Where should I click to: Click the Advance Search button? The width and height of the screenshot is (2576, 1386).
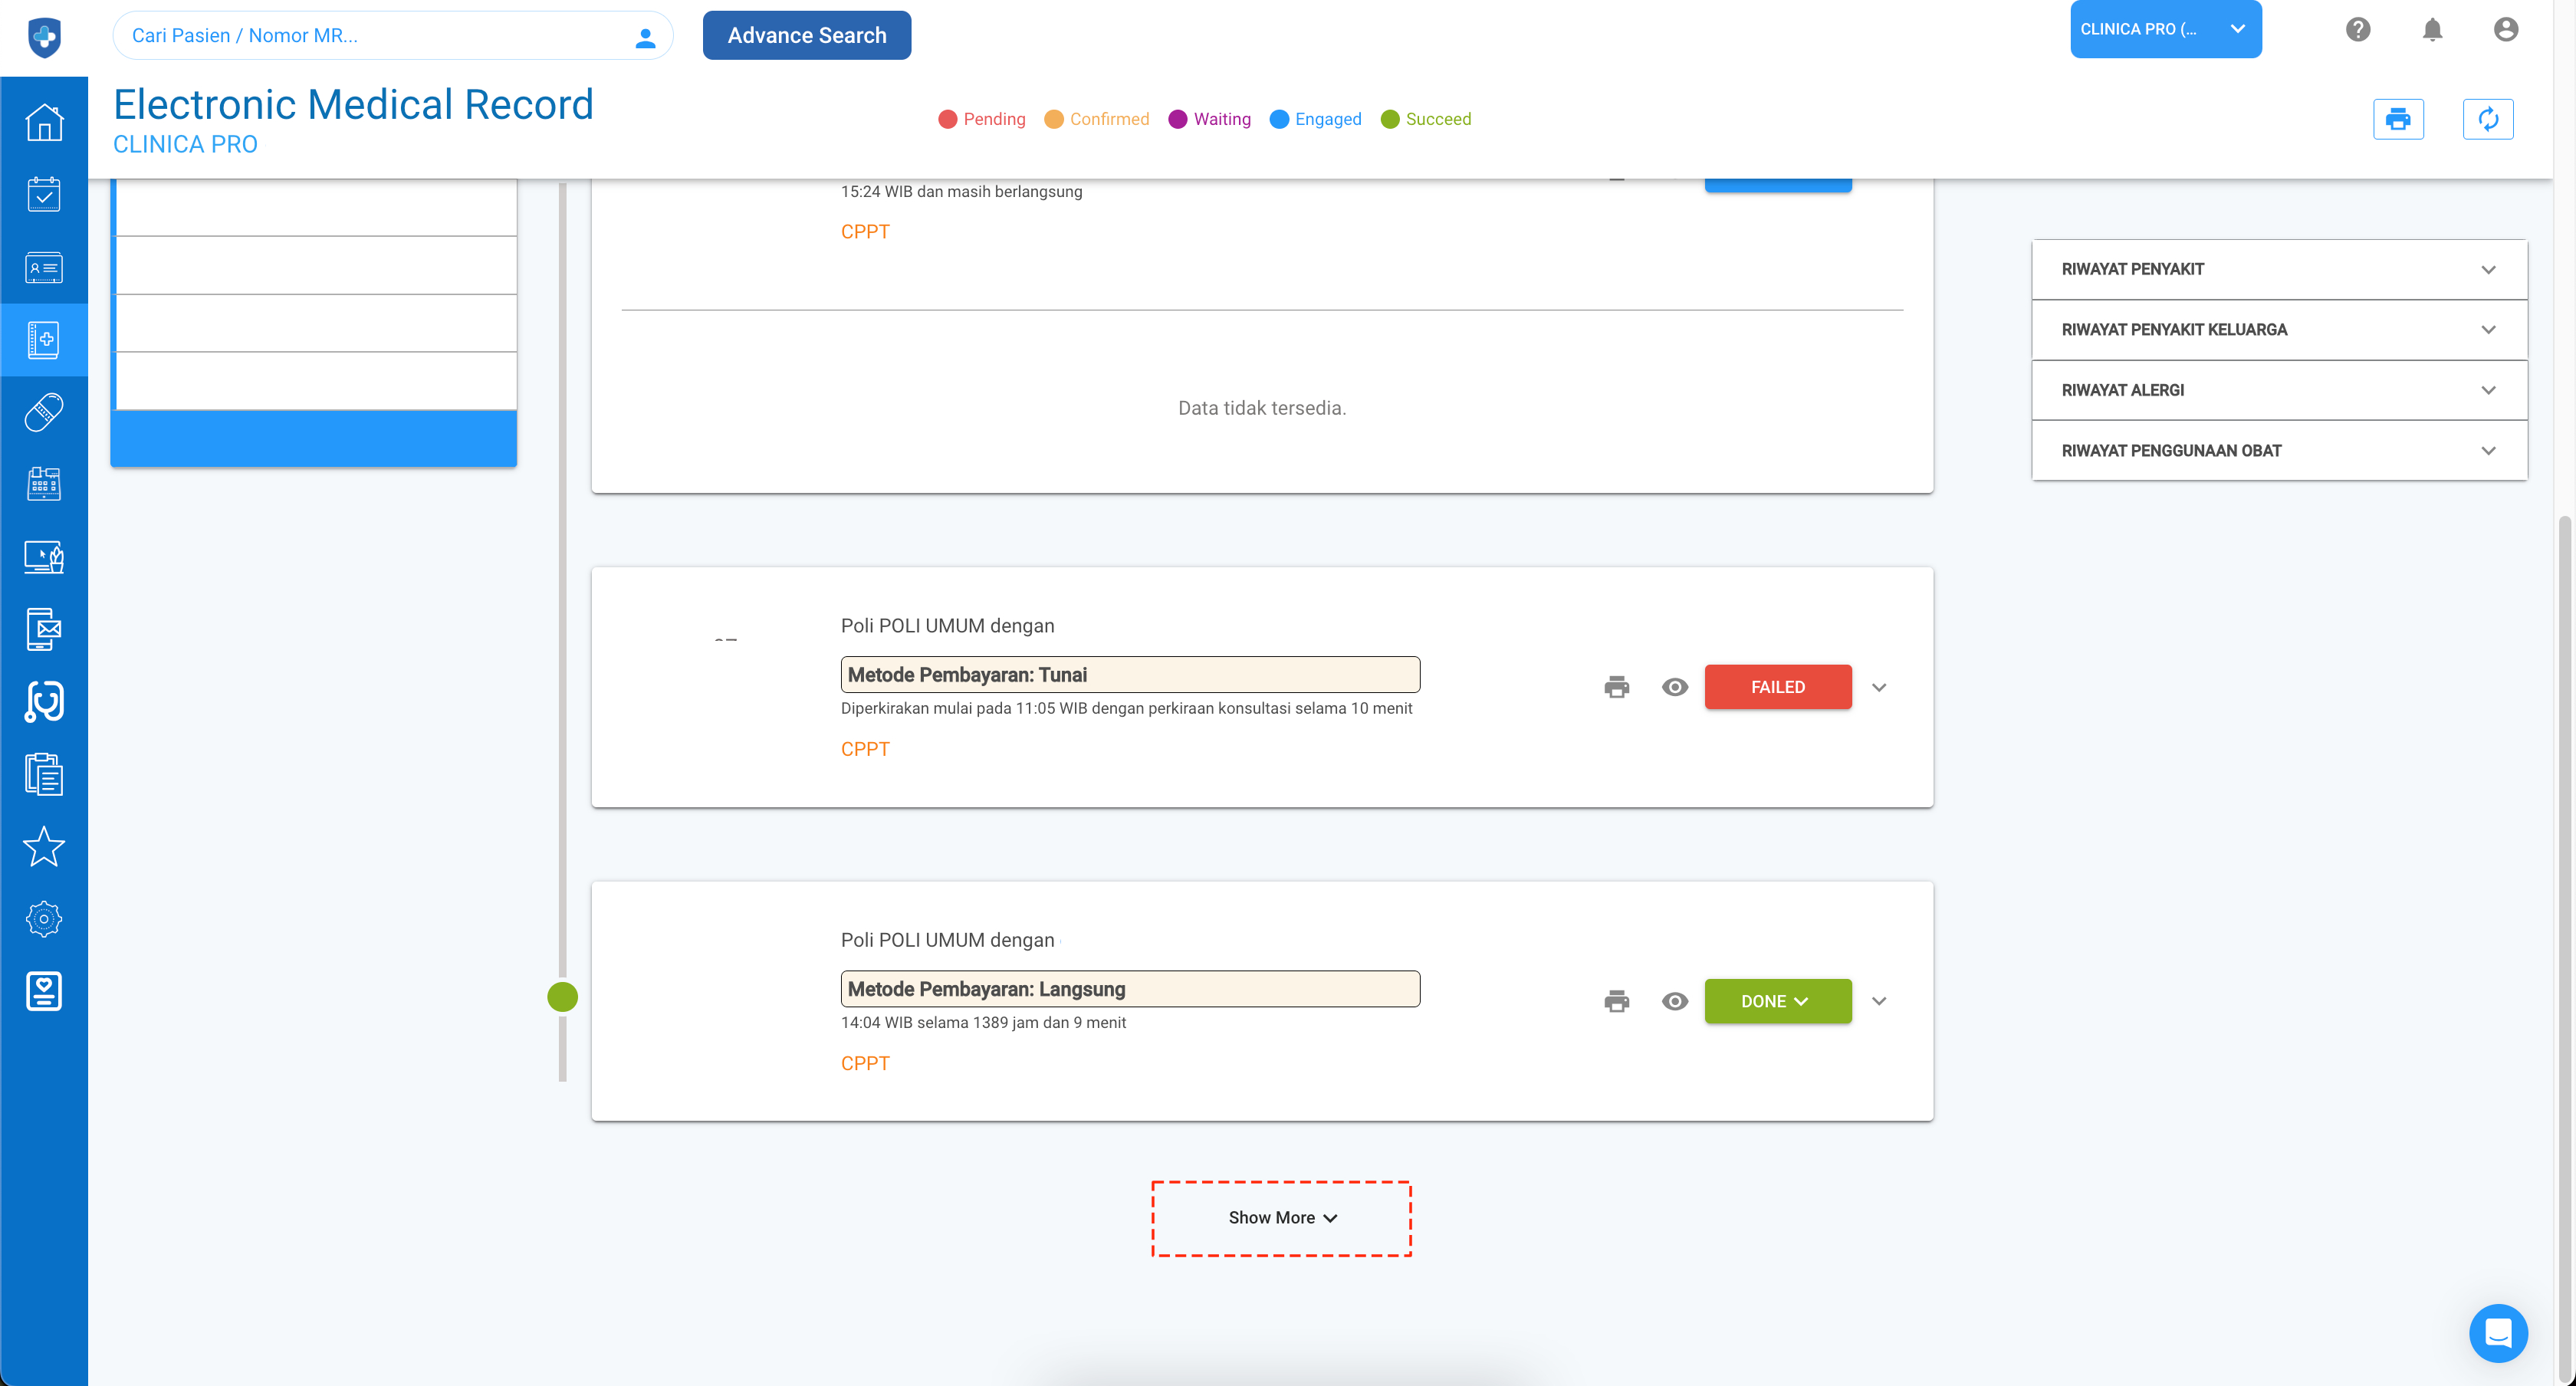click(806, 35)
